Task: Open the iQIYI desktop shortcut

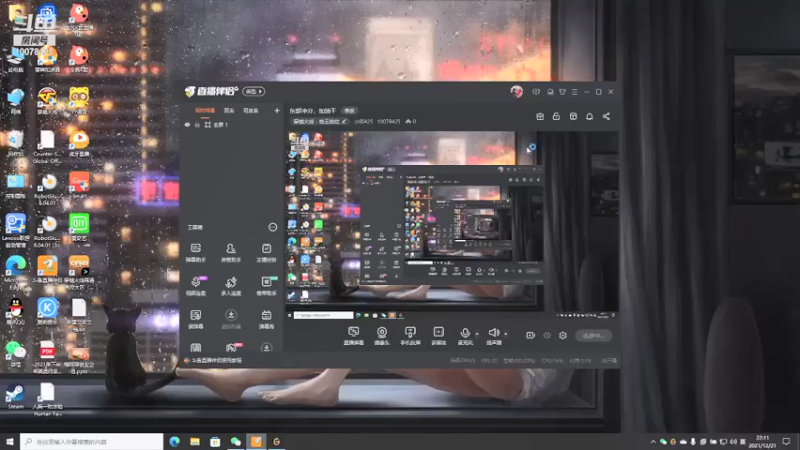Action: coord(79,227)
